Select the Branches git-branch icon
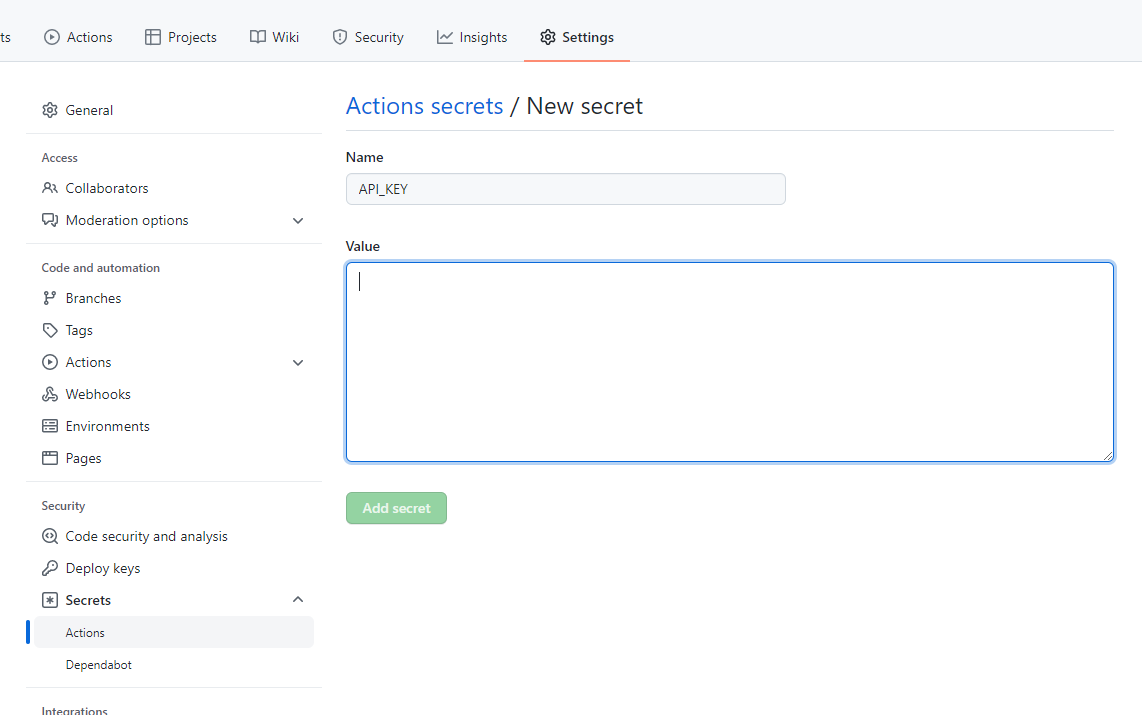Image resolution: width=1142 pixels, height=715 pixels. (x=49, y=297)
